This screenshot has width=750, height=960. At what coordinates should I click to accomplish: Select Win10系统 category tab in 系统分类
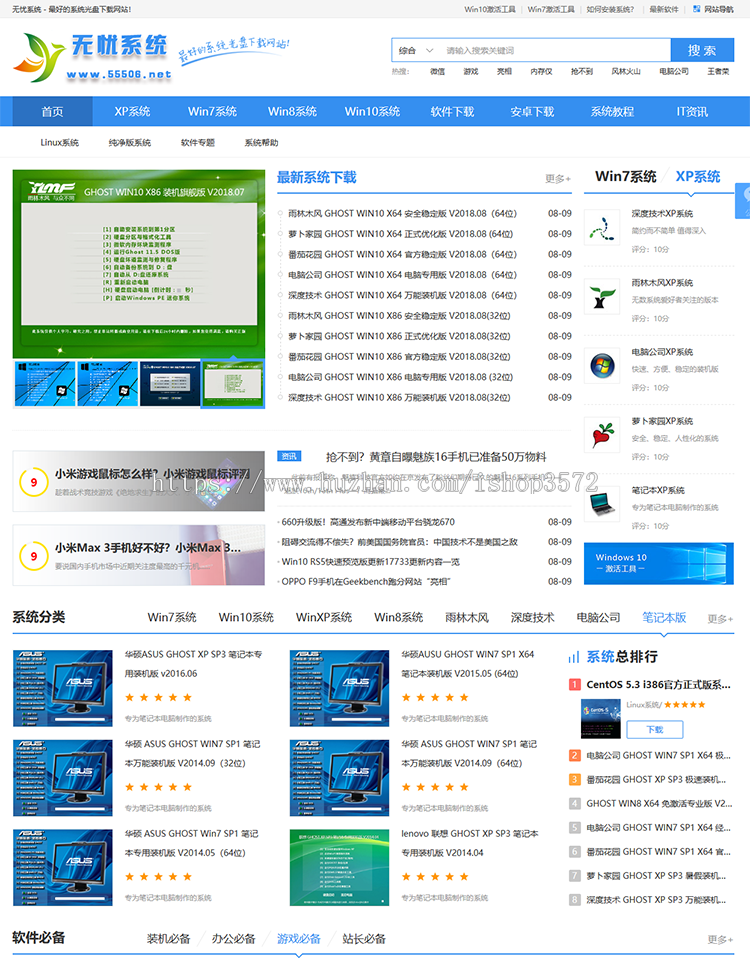point(246,617)
